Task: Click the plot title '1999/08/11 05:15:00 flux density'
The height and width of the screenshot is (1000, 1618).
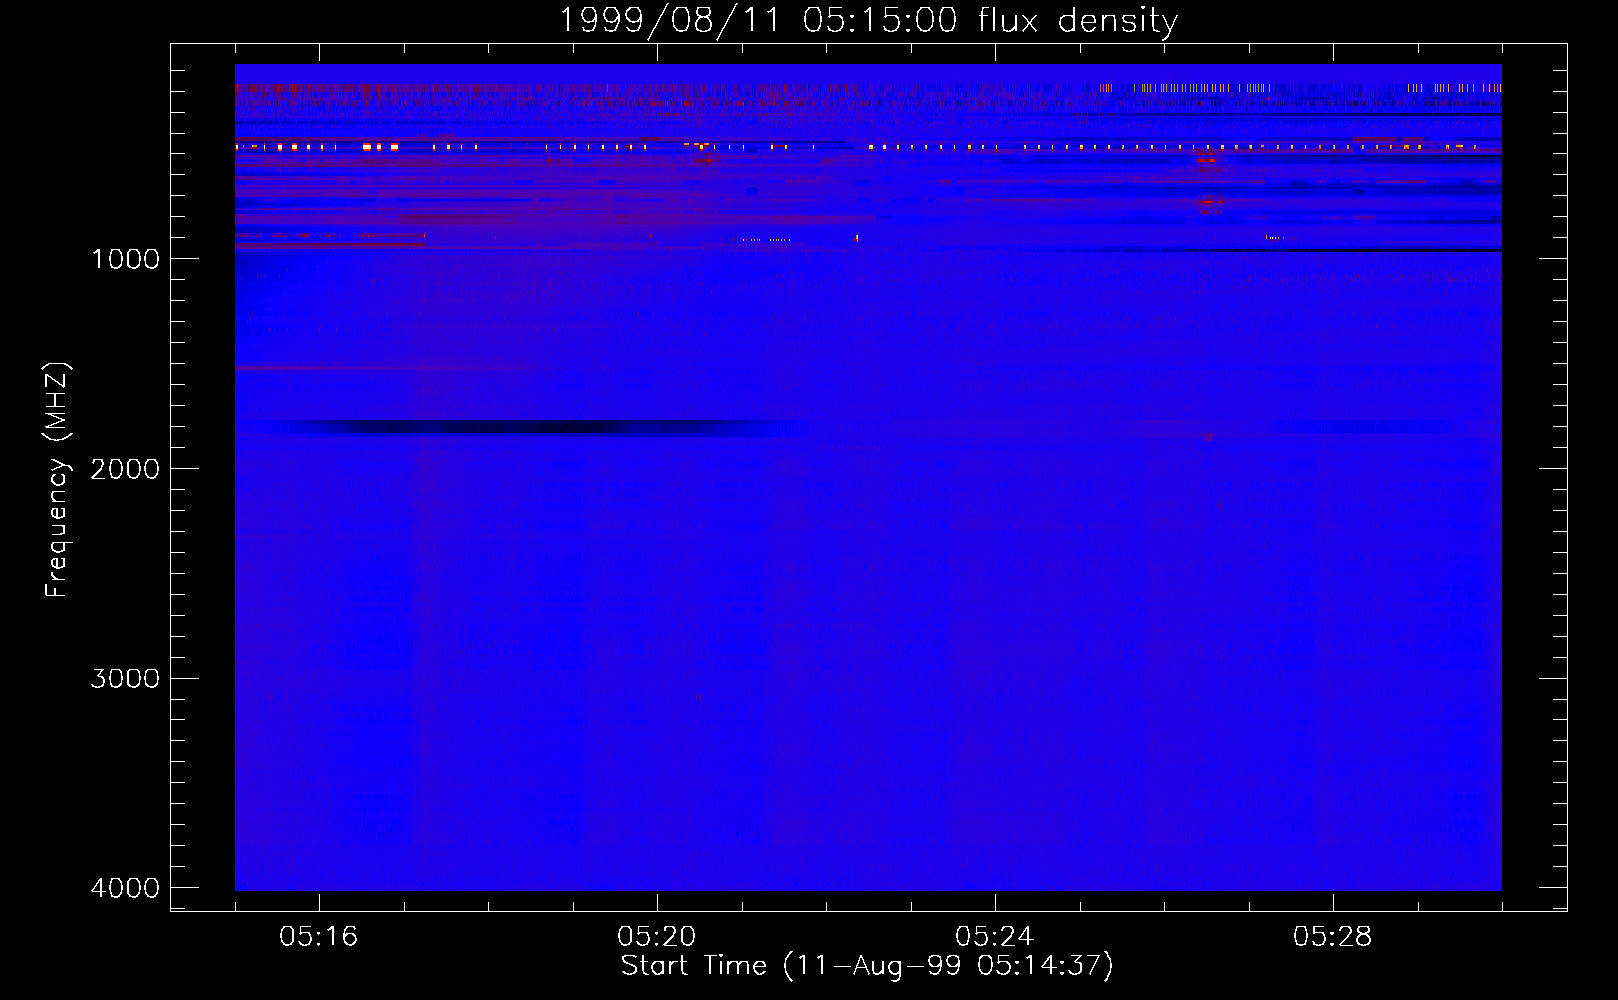Action: coord(868,20)
